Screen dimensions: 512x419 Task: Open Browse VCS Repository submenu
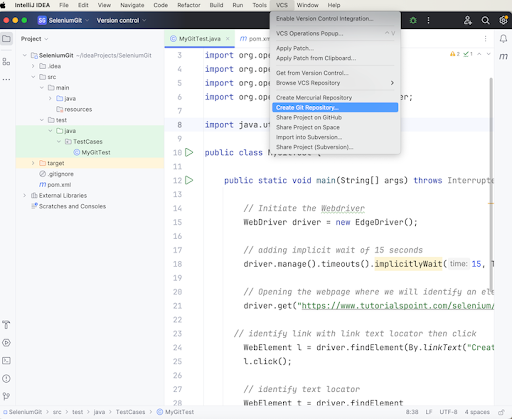[x=335, y=83]
